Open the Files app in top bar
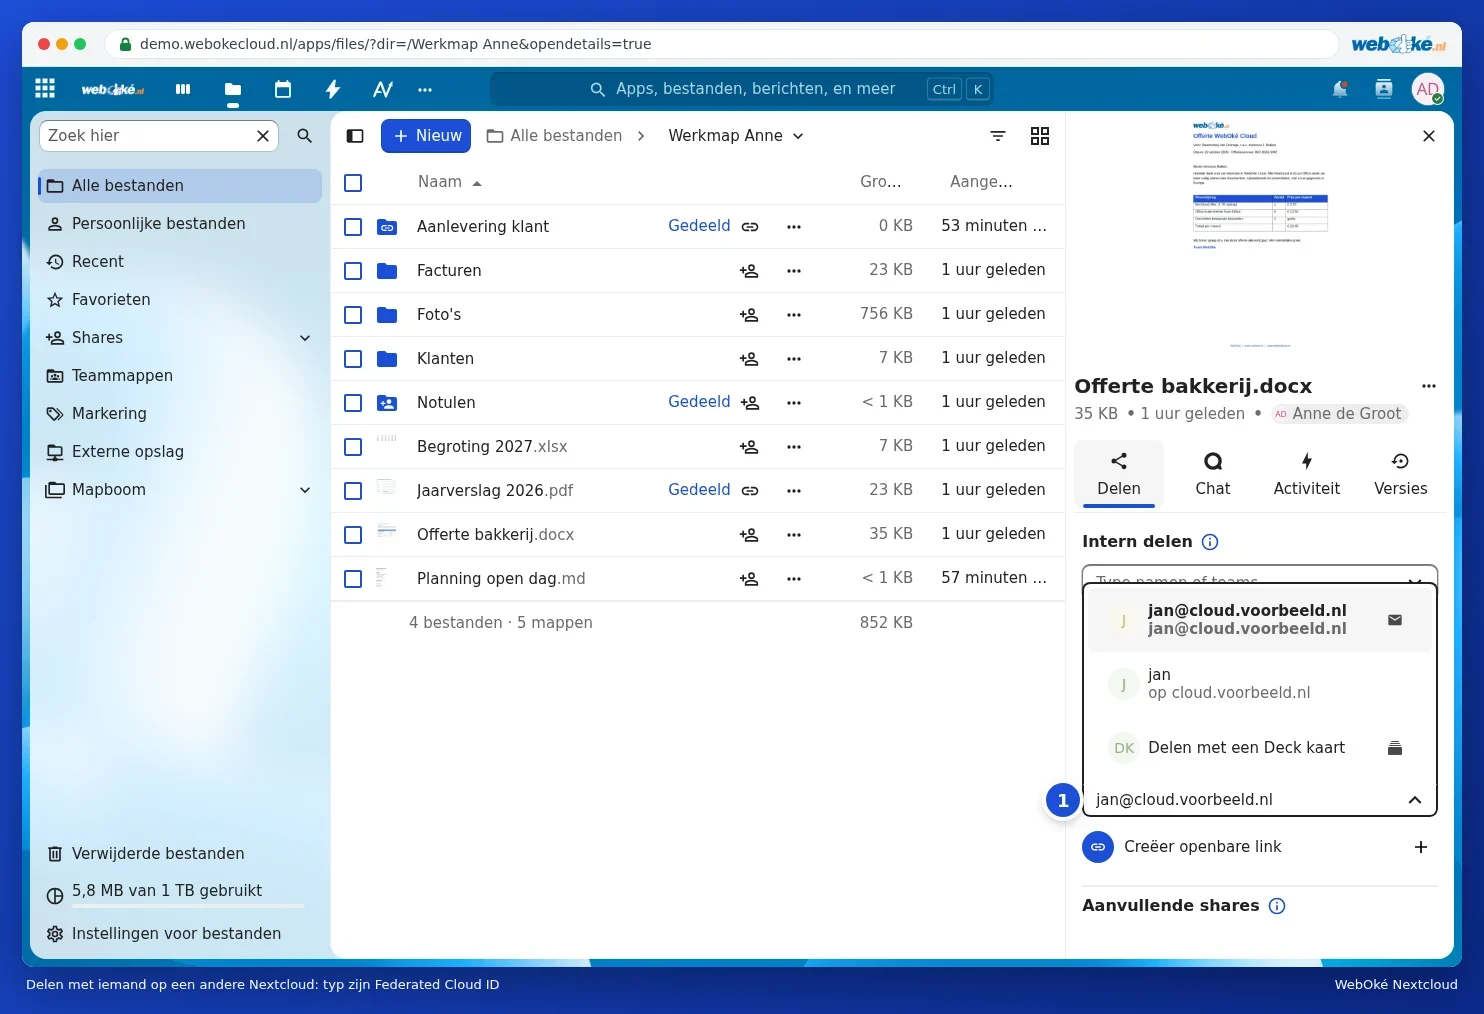Screen dimensions: 1484x1014 pyautogui.click(x=233, y=89)
